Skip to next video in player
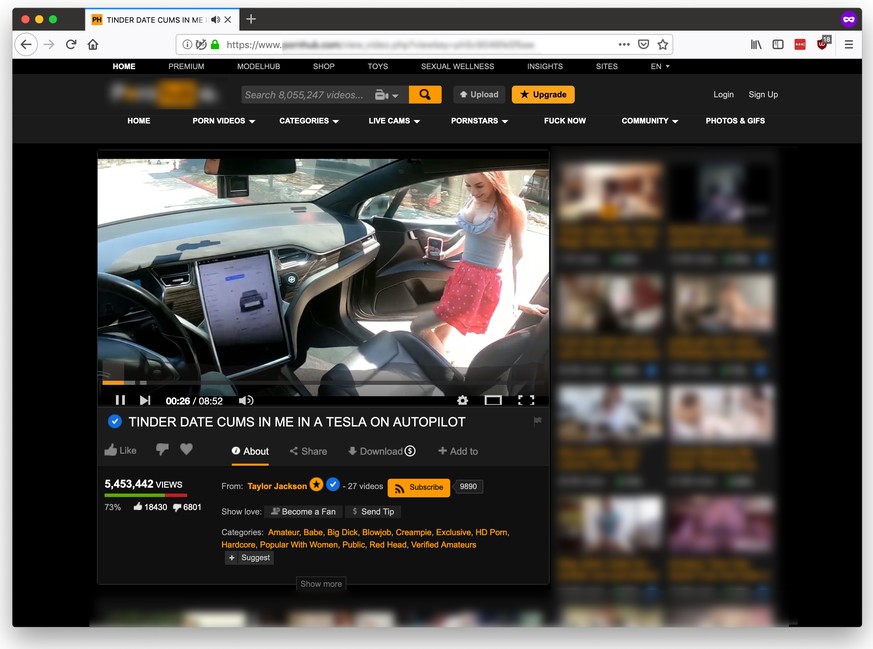 click(145, 400)
